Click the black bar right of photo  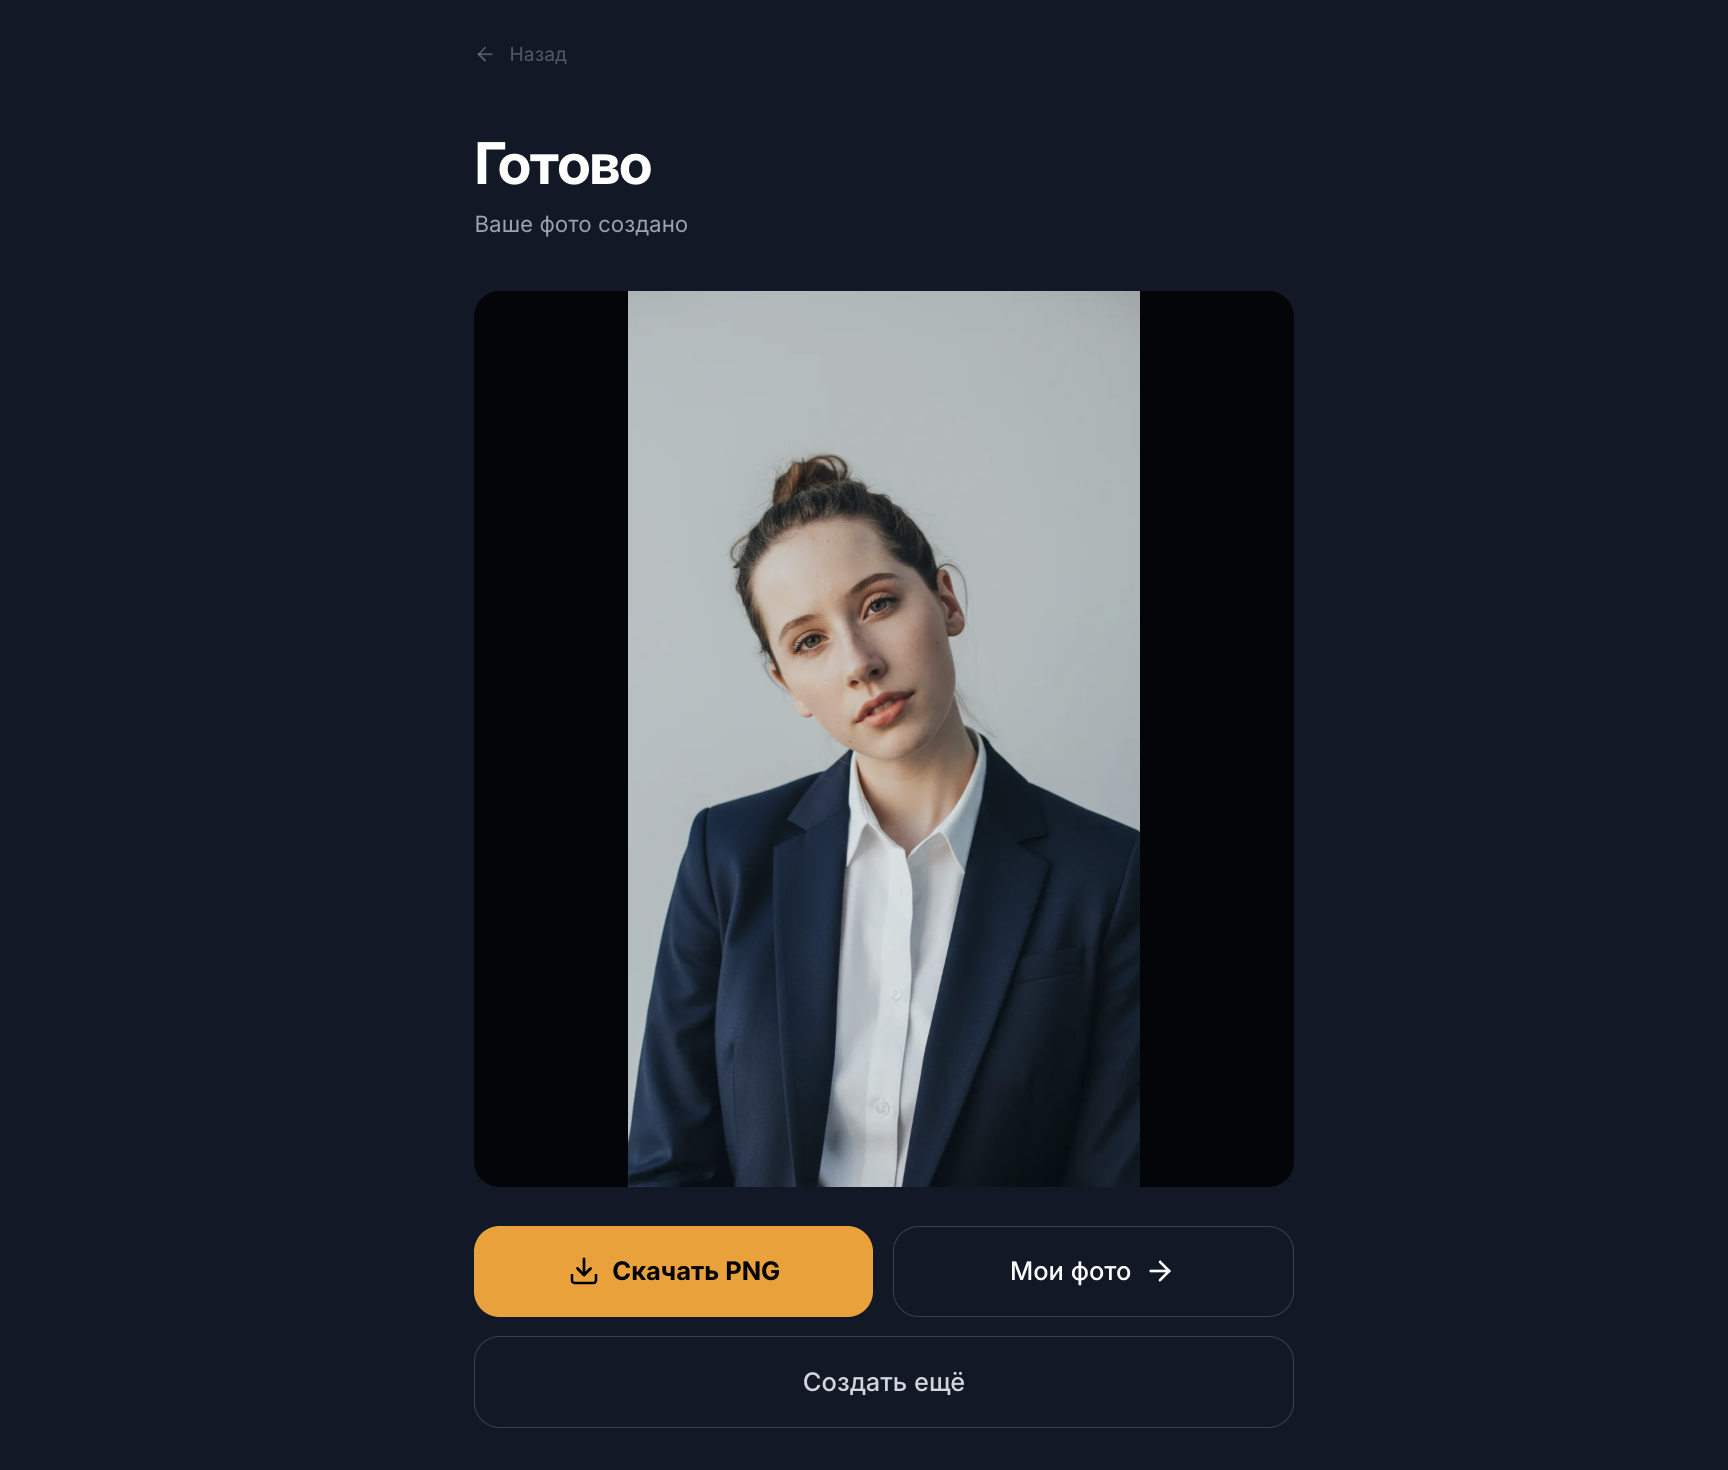click(1217, 739)
